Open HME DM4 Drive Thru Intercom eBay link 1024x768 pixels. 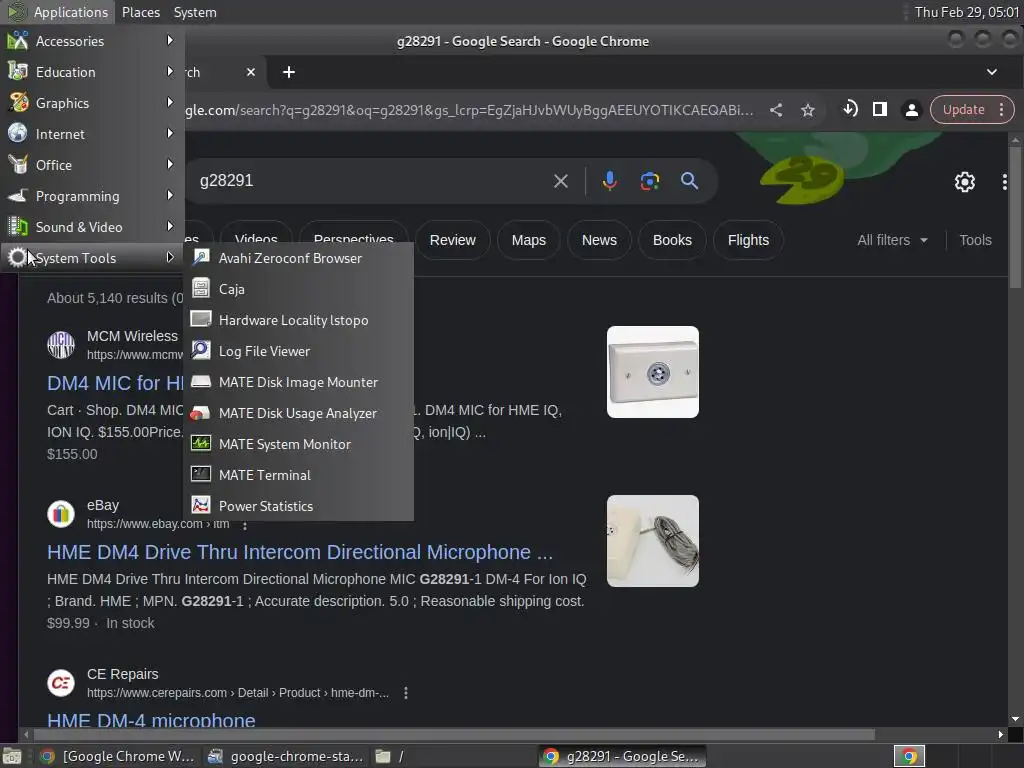coord(300,552)
